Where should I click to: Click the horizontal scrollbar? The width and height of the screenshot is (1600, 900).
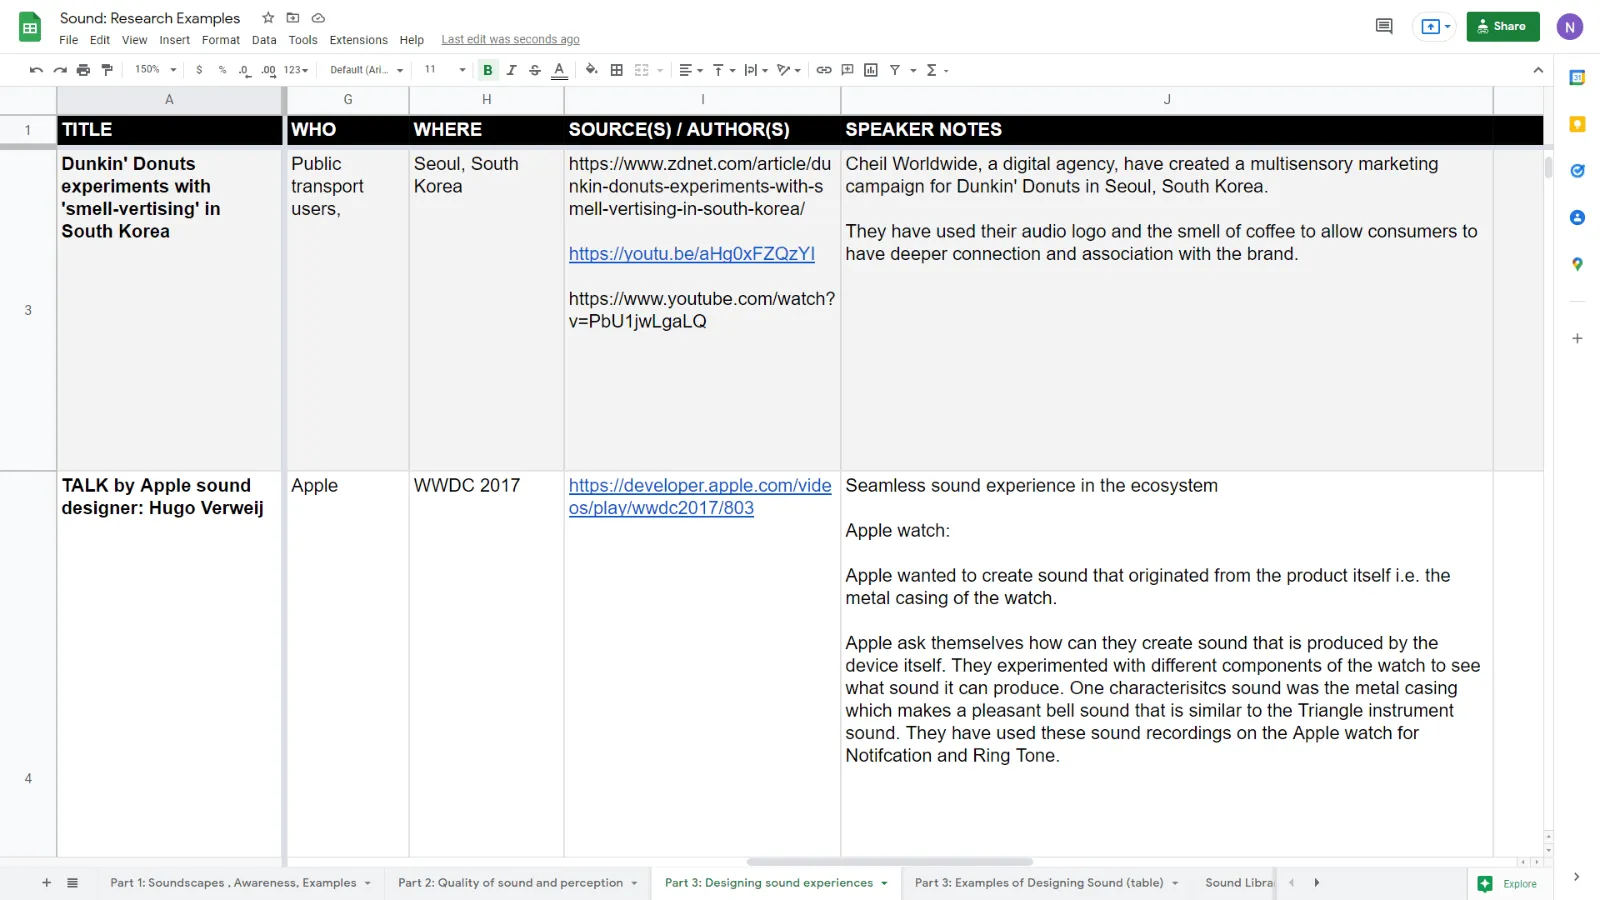point(889,862)
